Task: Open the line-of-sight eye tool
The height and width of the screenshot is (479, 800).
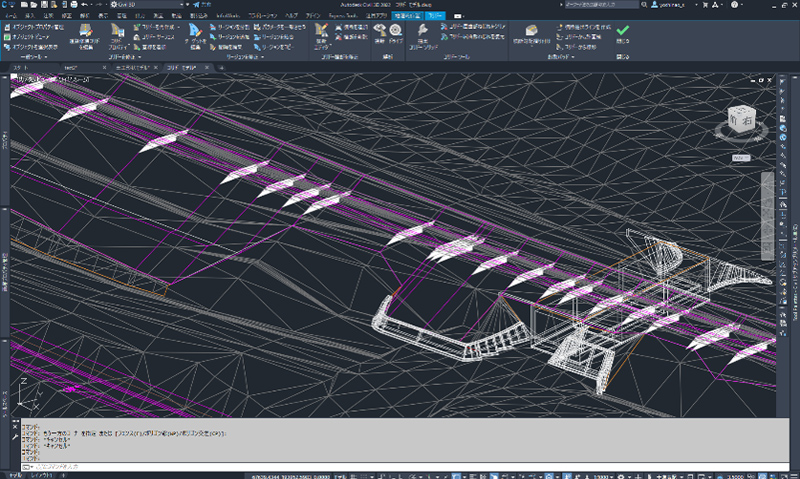Action: [379, 33]
